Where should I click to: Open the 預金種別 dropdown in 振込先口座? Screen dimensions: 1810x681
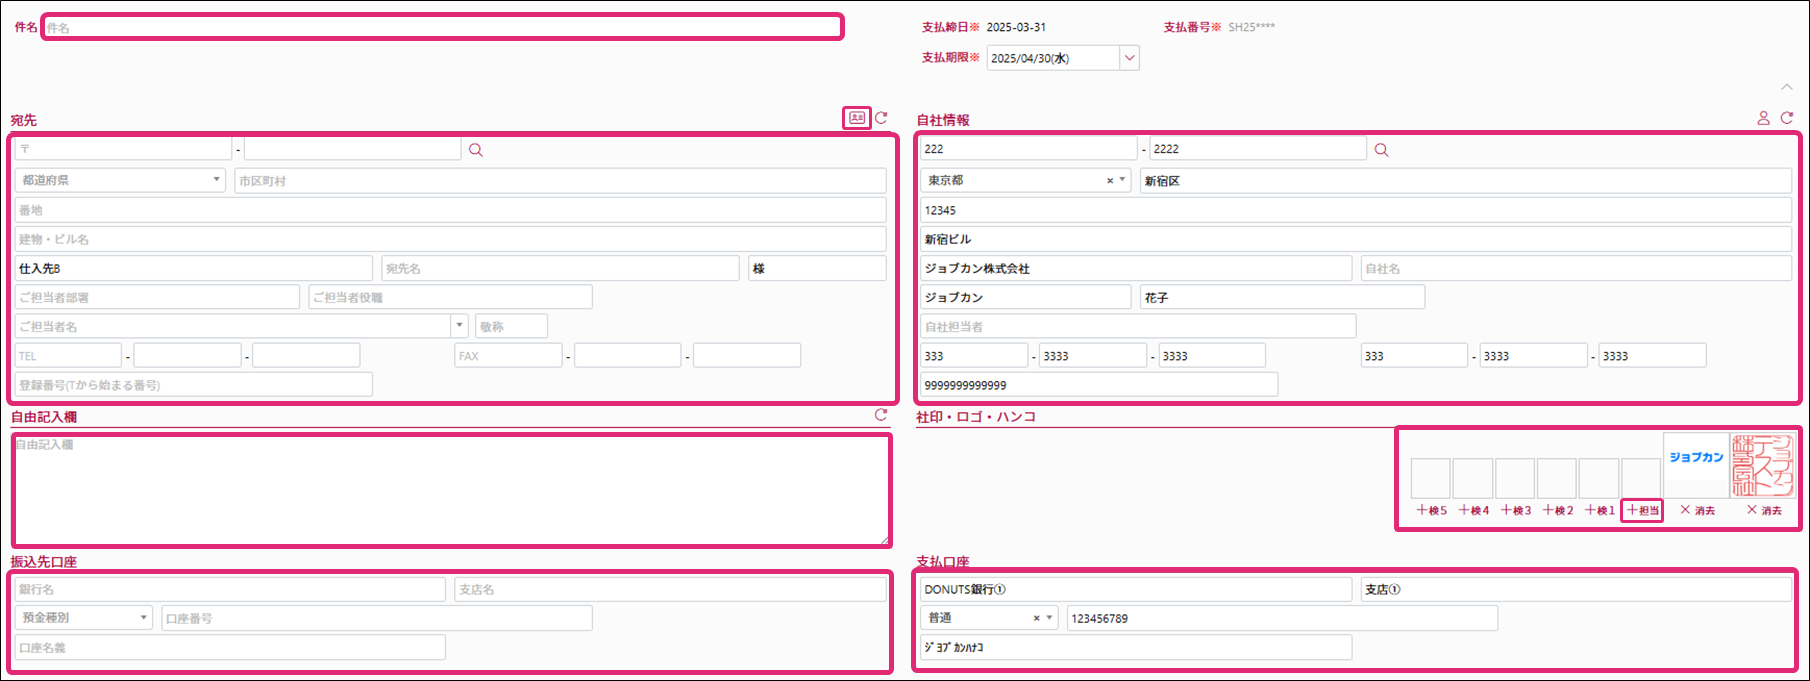143,618
